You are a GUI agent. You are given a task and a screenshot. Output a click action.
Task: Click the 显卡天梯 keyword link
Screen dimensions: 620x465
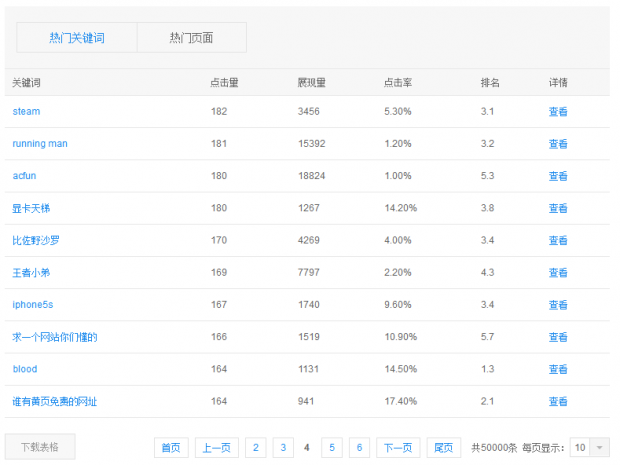(30, 208)
